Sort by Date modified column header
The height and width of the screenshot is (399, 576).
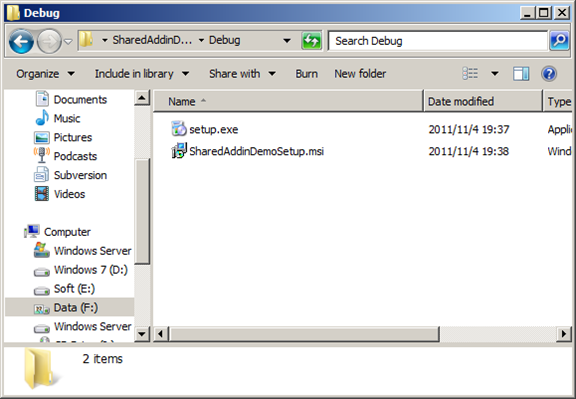(483, 101)
